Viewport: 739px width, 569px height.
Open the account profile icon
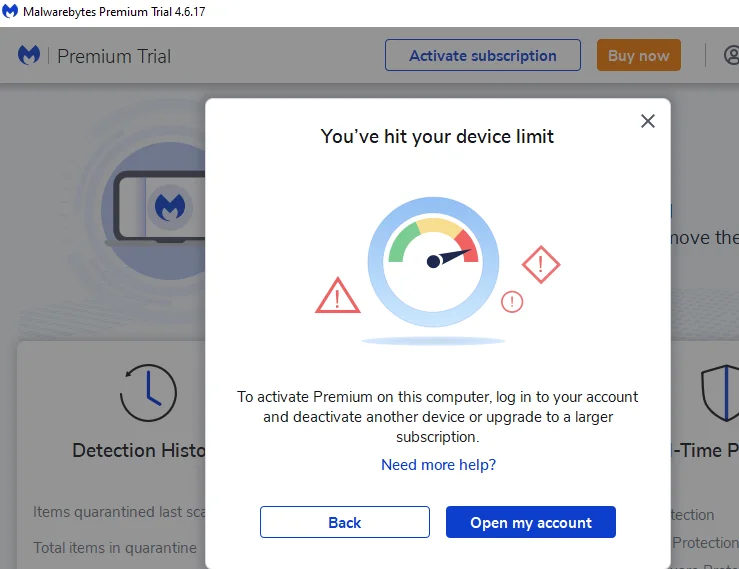pyautogui.click(x=731, y=55)
